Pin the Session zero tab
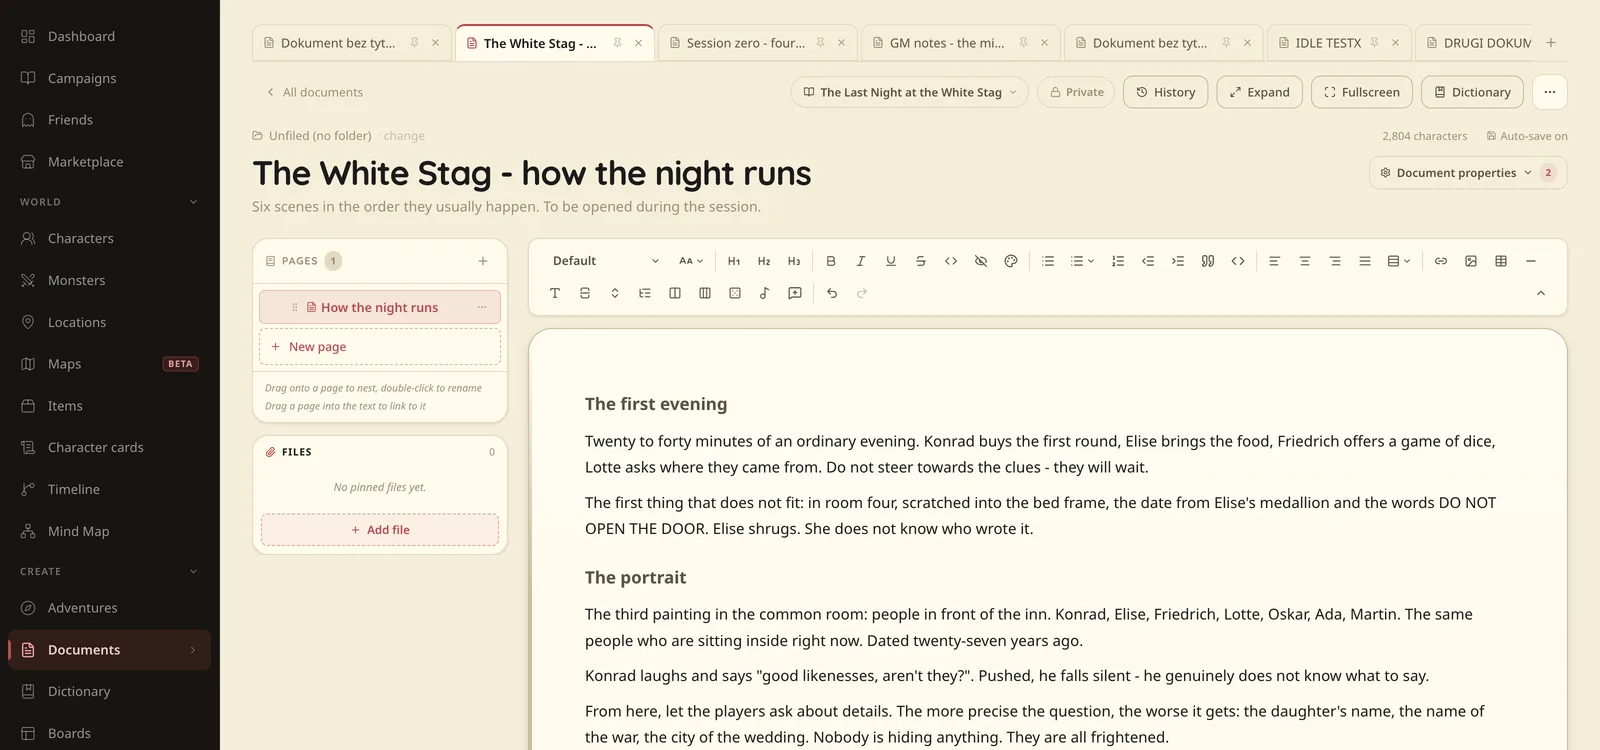 (820, 43)
